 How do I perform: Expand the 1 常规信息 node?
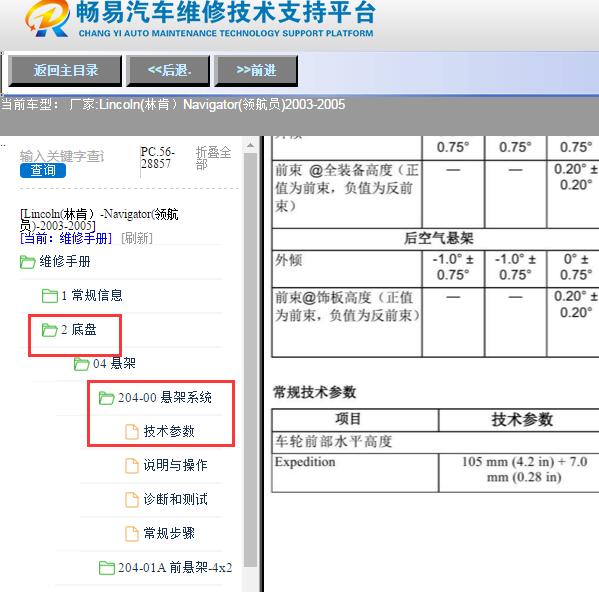point(92,295)
